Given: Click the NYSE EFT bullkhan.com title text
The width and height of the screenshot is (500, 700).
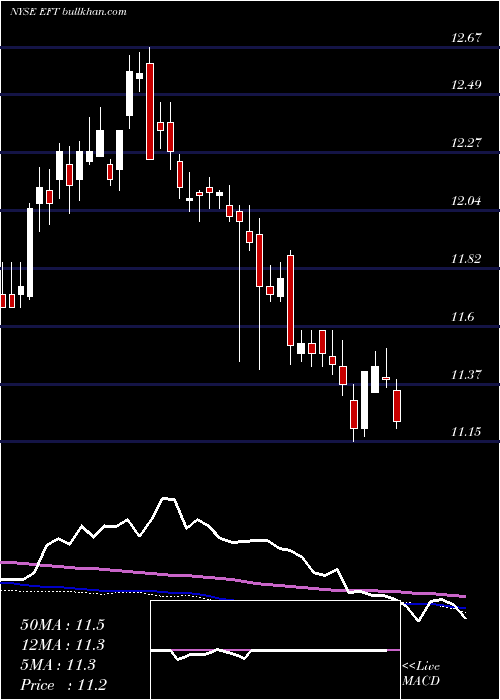Looking at the screenshot, I should click(x=68, y=12).
